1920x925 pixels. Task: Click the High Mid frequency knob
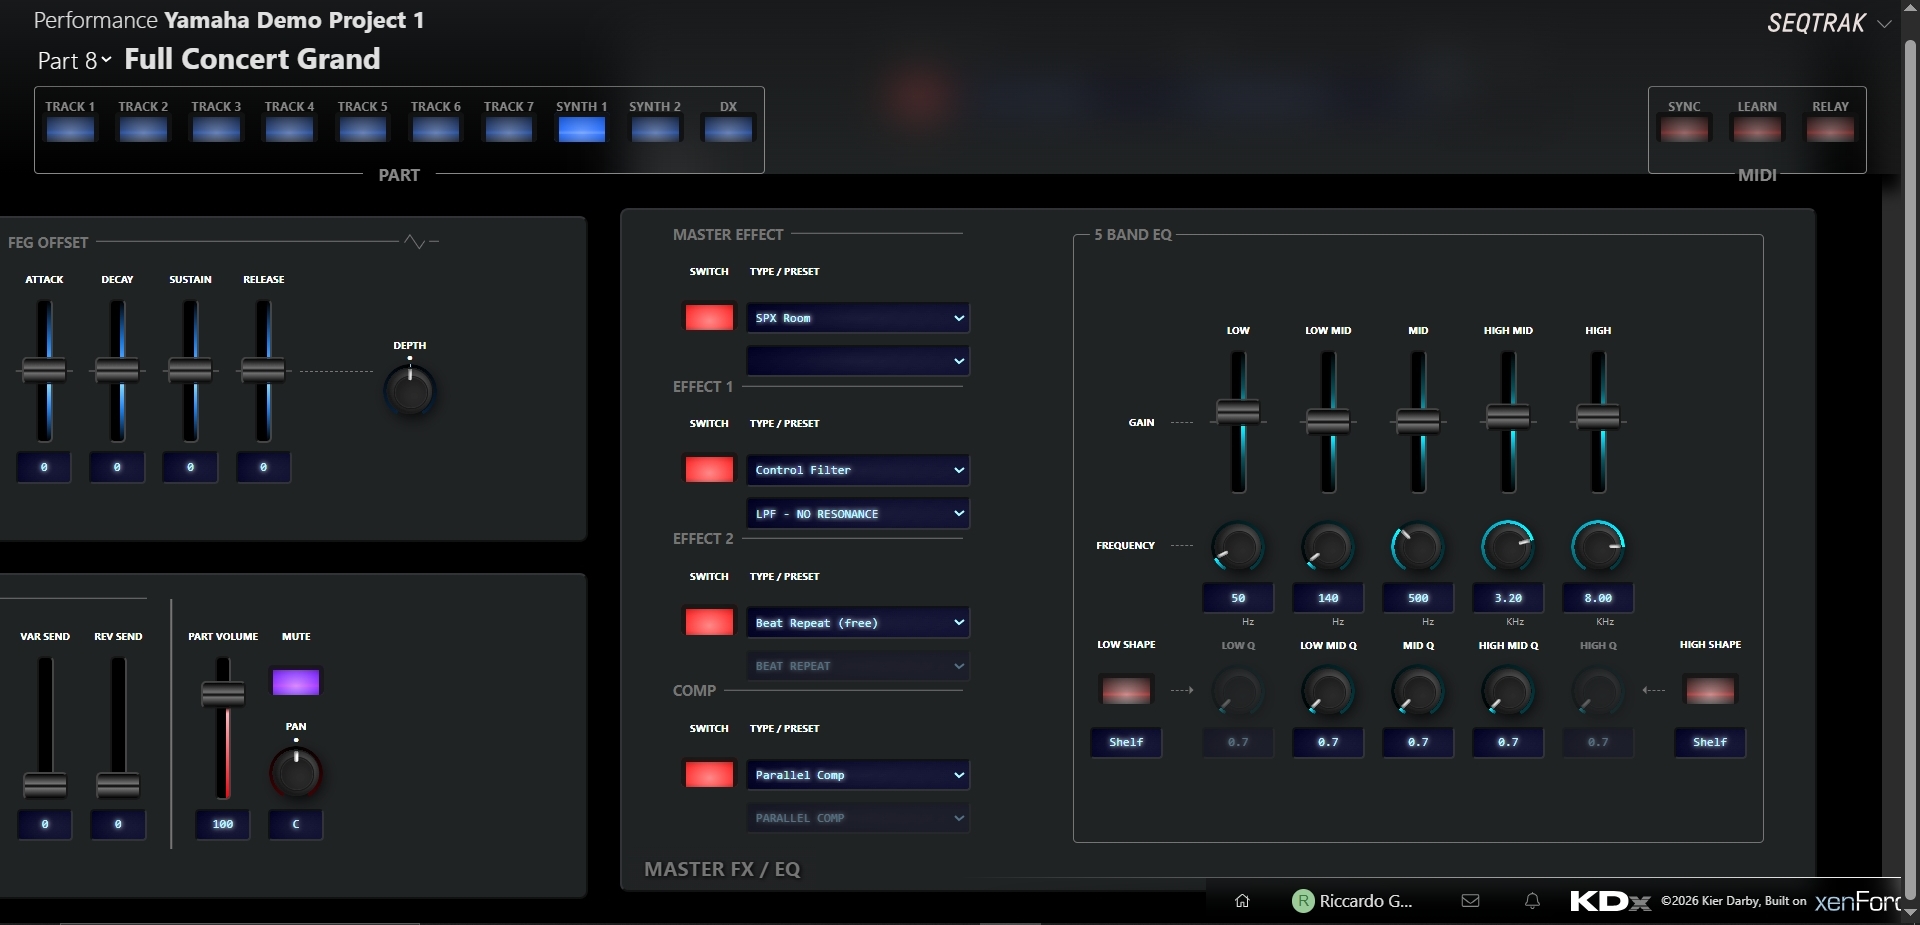[1507, 547]
